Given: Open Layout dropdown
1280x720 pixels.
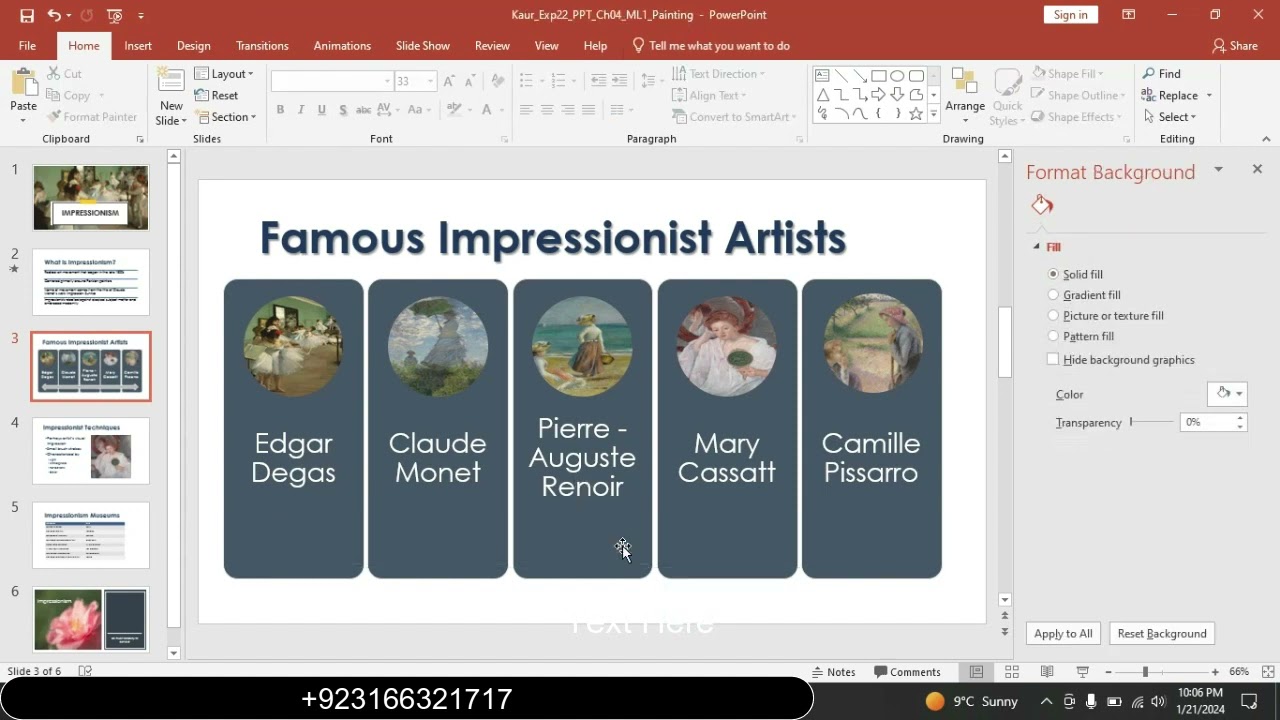Looking at the screenshot, I should (224, 74).
